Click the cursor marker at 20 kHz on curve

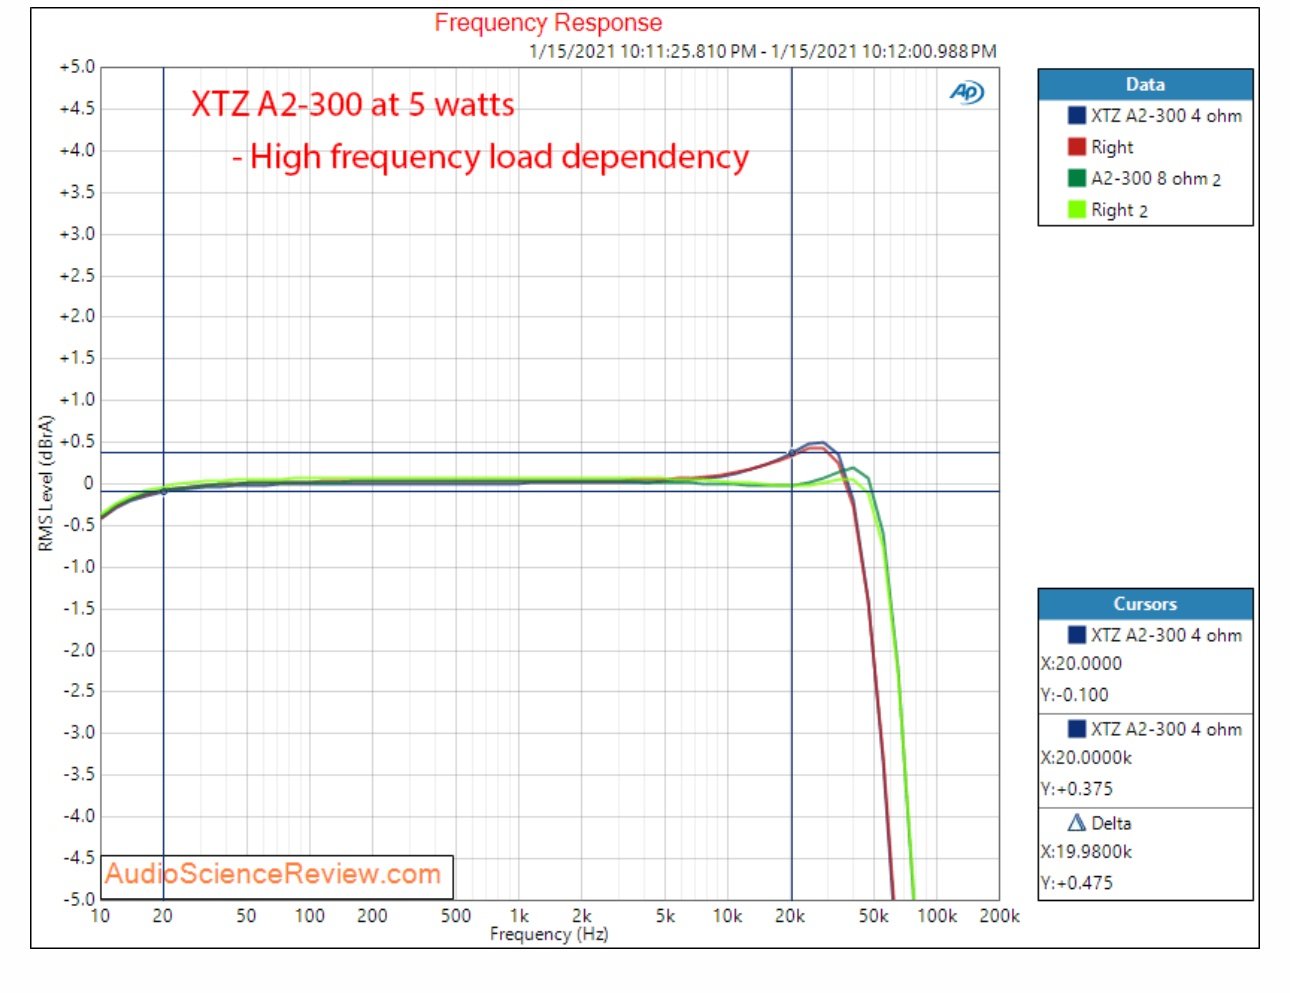point(792,453)
